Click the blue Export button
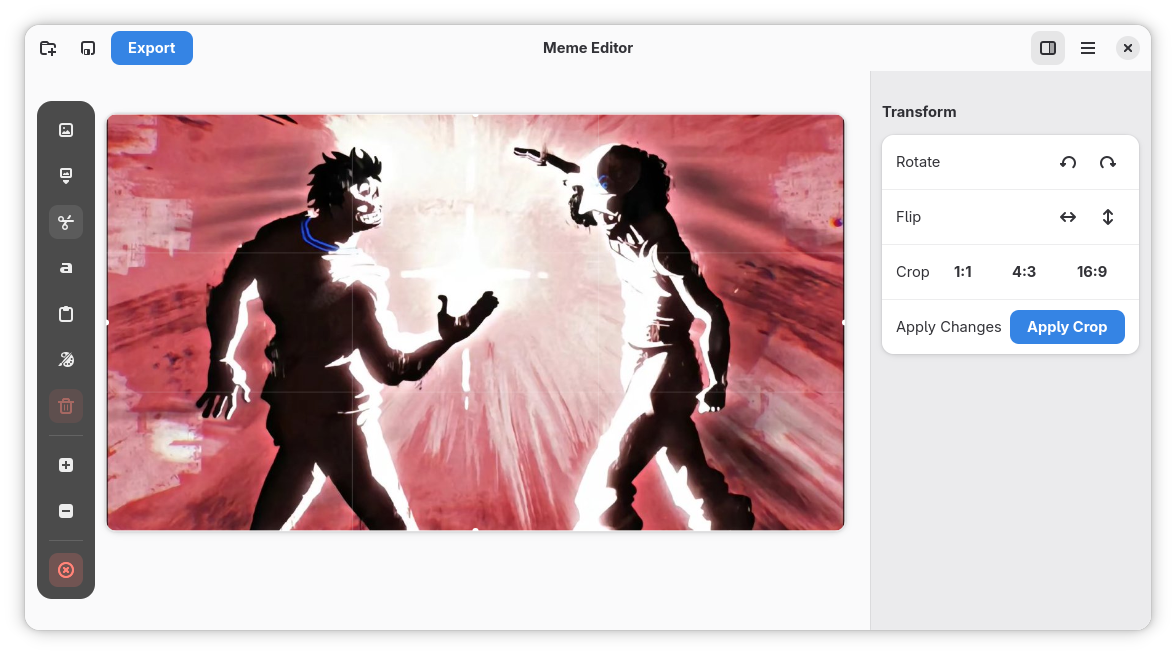Viewport: 1176px width, 655px height. 152,48
